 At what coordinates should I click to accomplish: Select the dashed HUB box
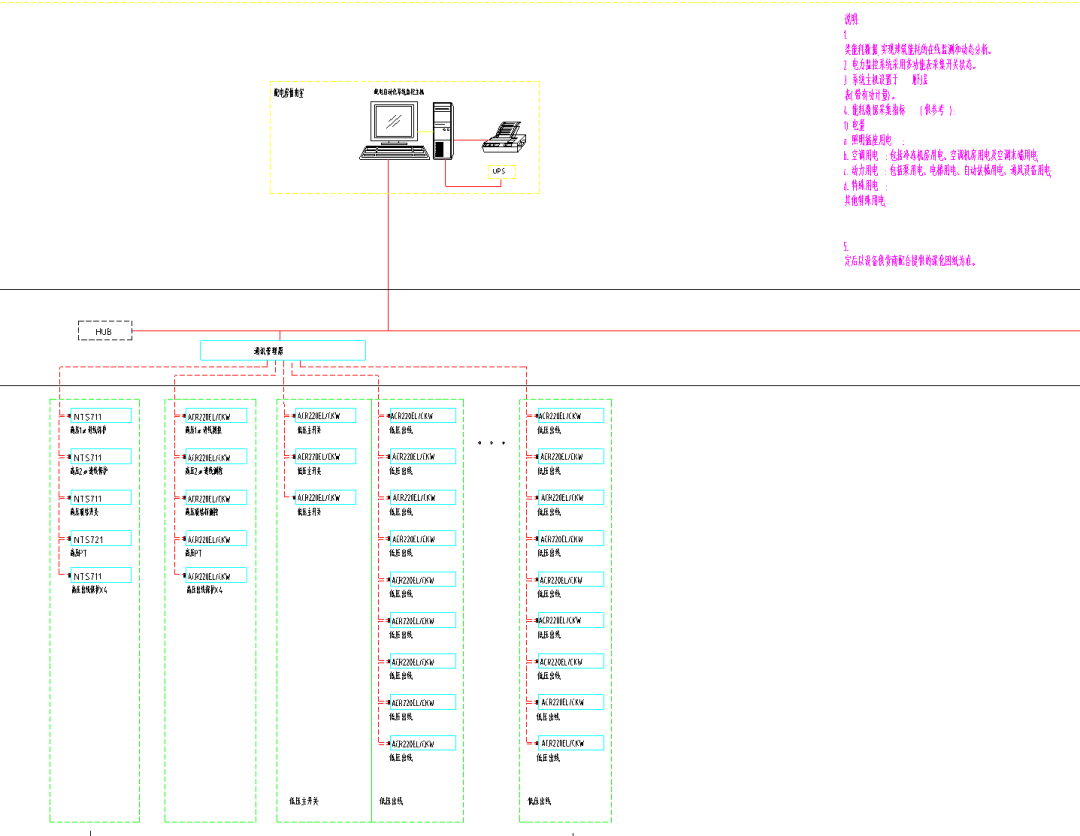point(104,330)
